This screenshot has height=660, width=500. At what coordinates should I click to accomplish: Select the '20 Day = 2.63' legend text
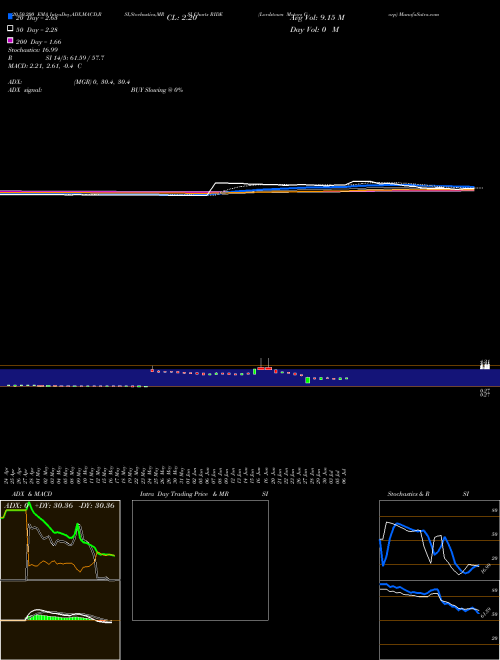tap(37, 18)
